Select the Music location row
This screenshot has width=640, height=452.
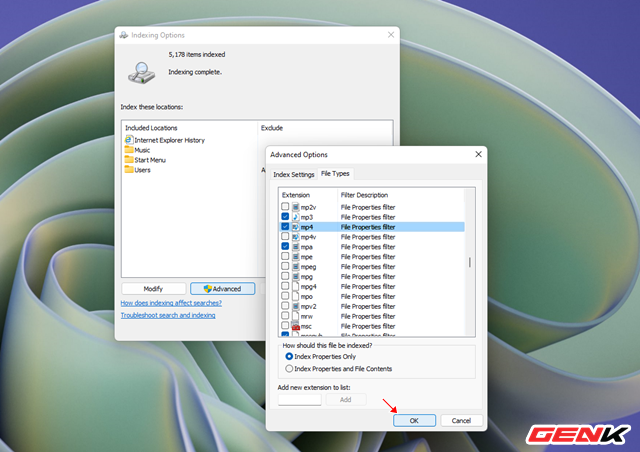(138, 150)
